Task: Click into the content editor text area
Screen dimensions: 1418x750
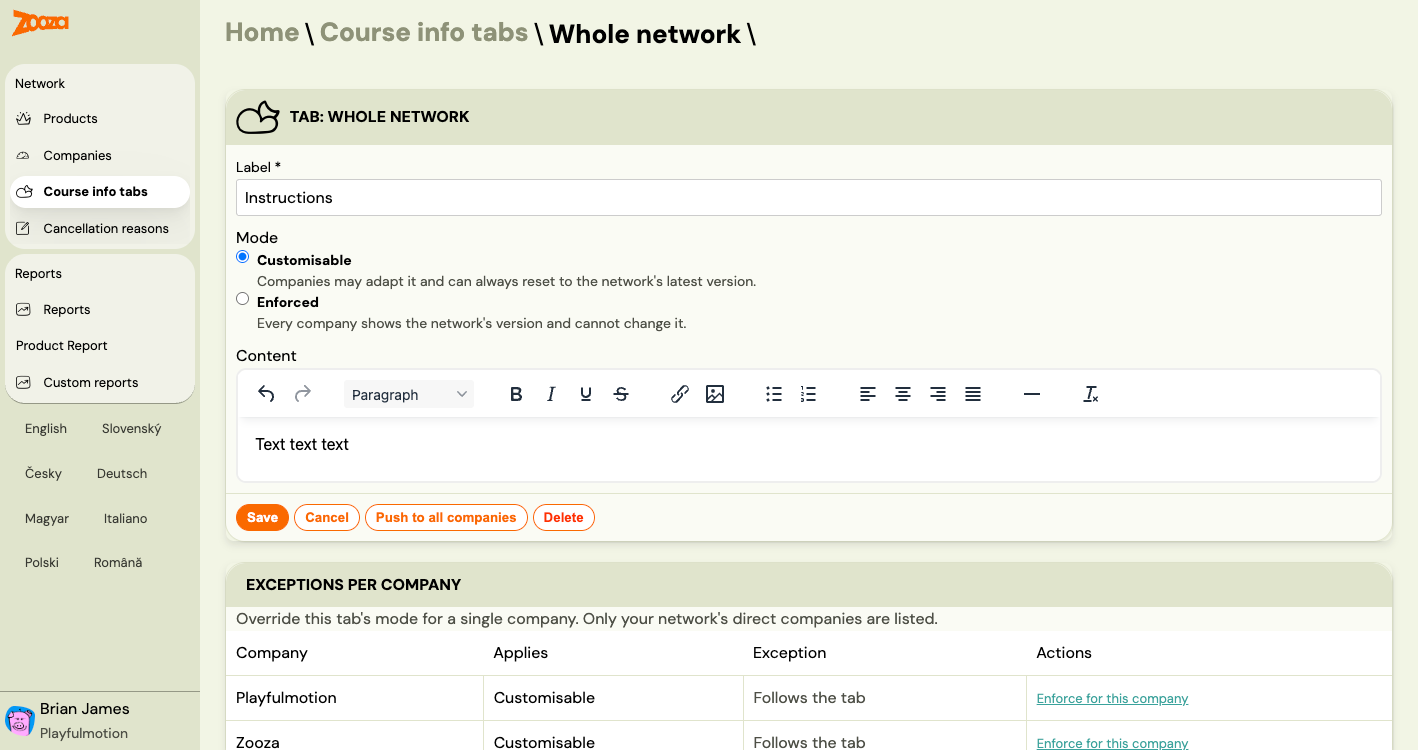Action: click(809, 448)
